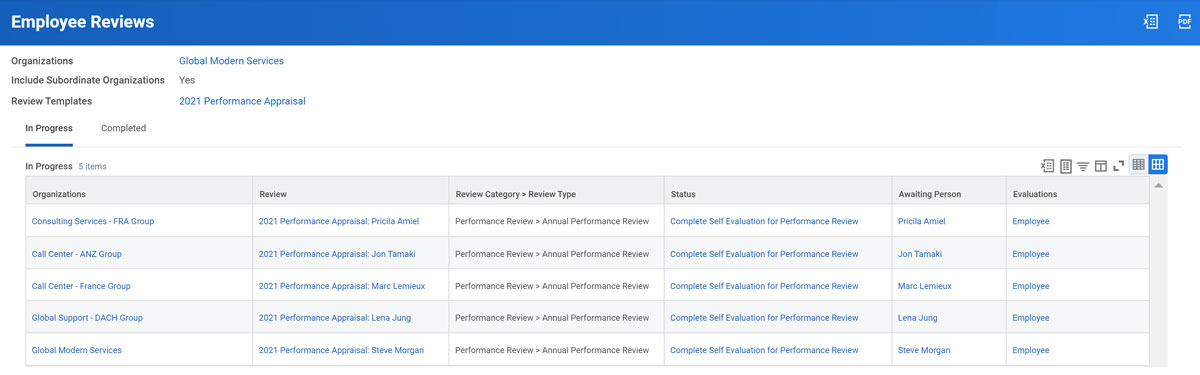Open Employee evaluation in Jon Tamaki row
Image resolution: width=1200 pixels, height=375 pixels.
1031,254
